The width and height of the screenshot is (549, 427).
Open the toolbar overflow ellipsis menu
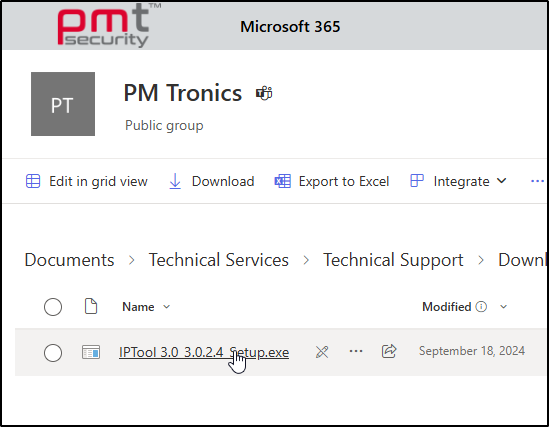(x=537, y=181)
